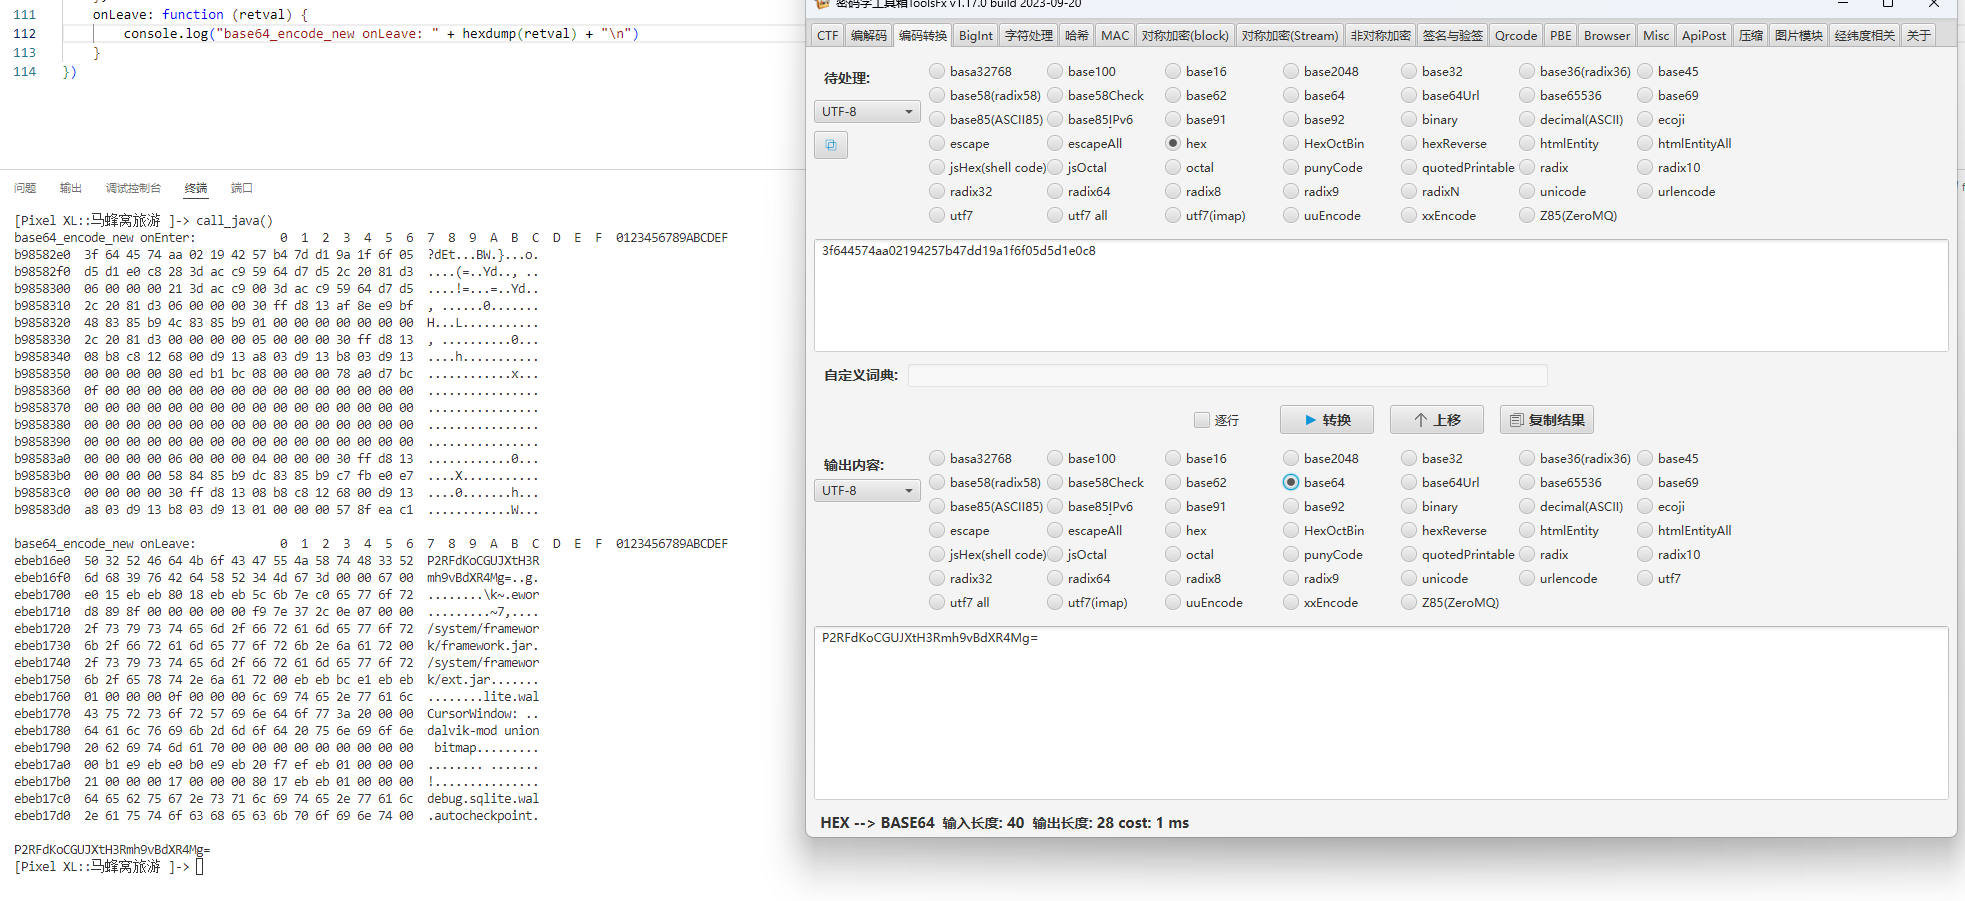Switch to the Qrcode tab
The height and width of the screenshot is (901, 1965).
tap(1515, 36)
